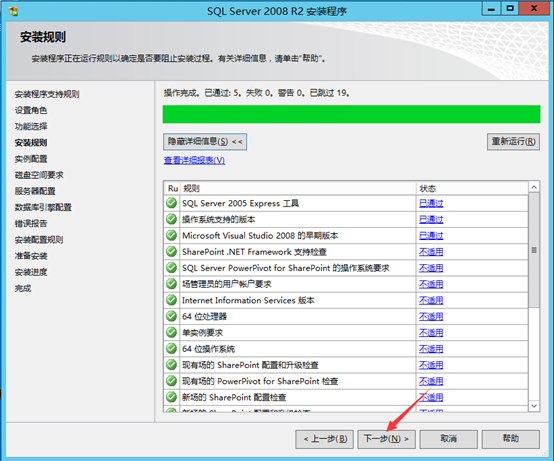Select 安装规则 step in sidebar

pos(31,143)
